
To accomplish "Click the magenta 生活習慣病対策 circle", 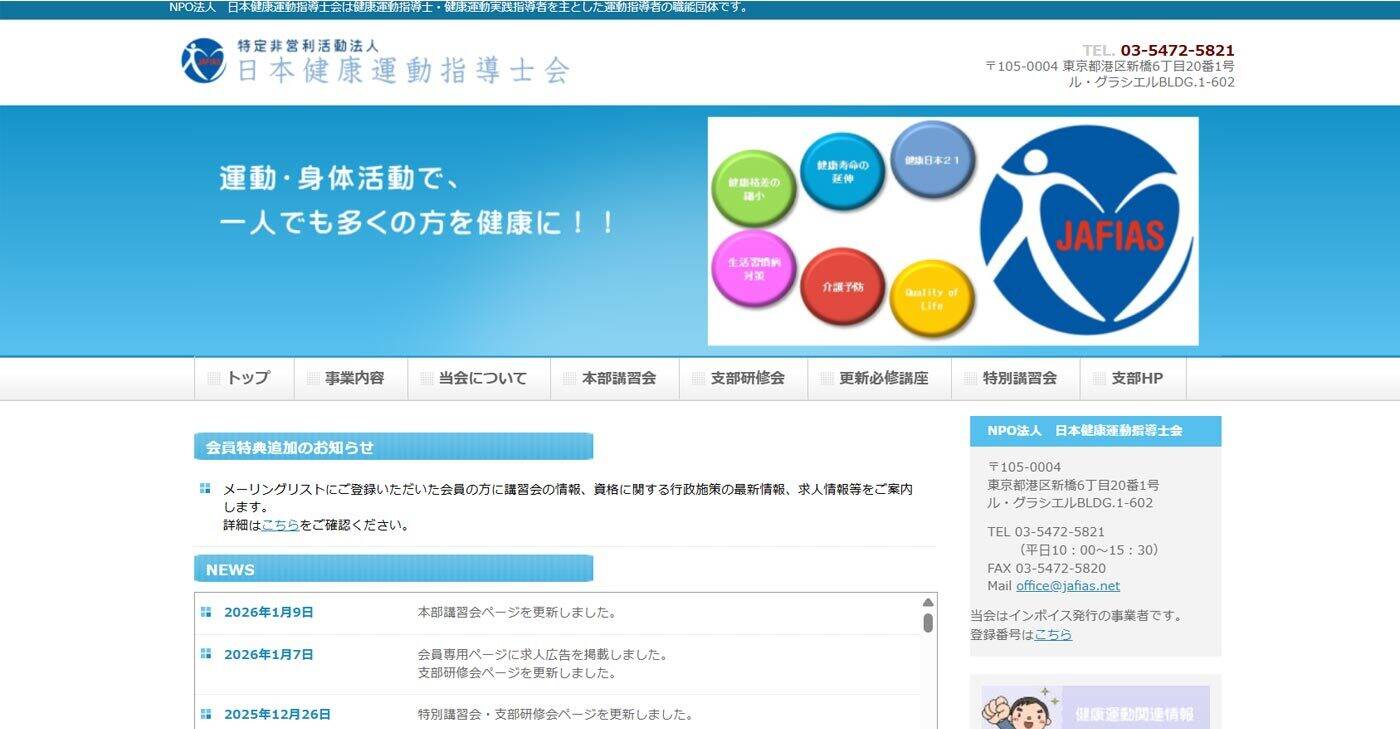I will tap(753, 268).
